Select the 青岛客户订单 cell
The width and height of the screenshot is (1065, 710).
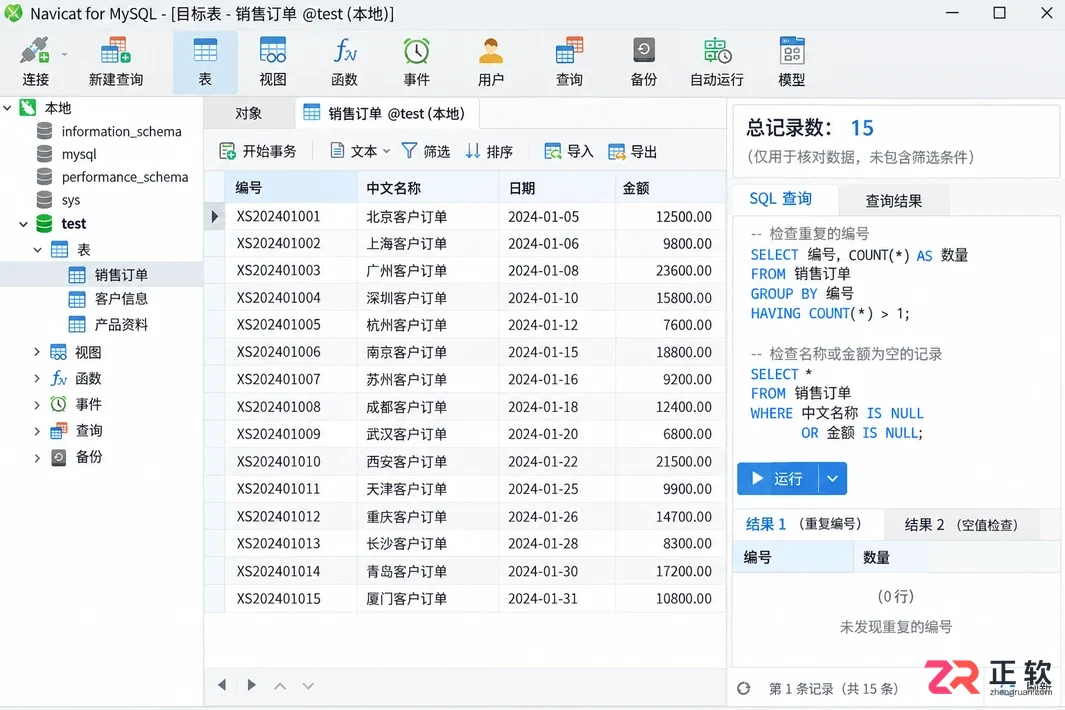click(x=428, y=571)
